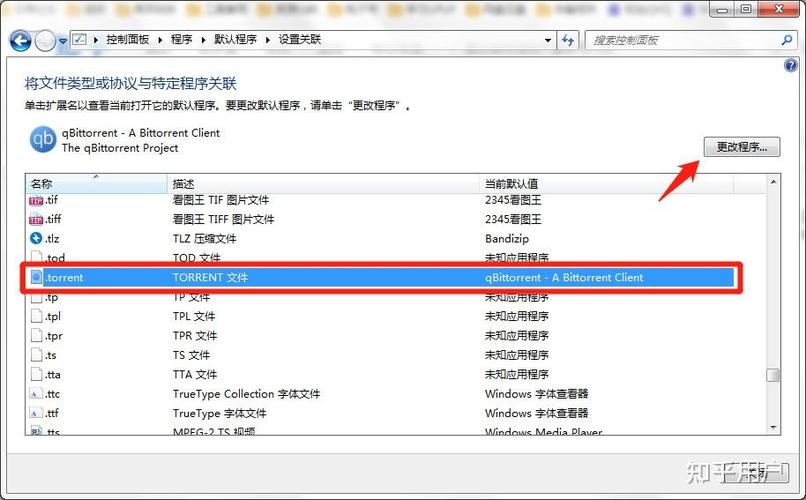This screenshot has height=500, width=806.
Task: Select the .ttc extension name
Action: click(52, 394)
